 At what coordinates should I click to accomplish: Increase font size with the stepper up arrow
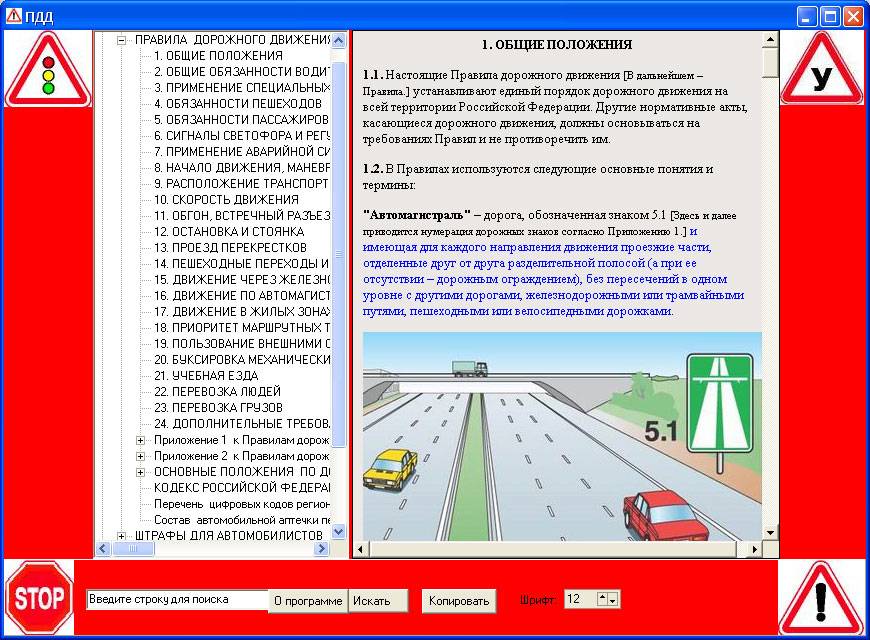[603, 599]
